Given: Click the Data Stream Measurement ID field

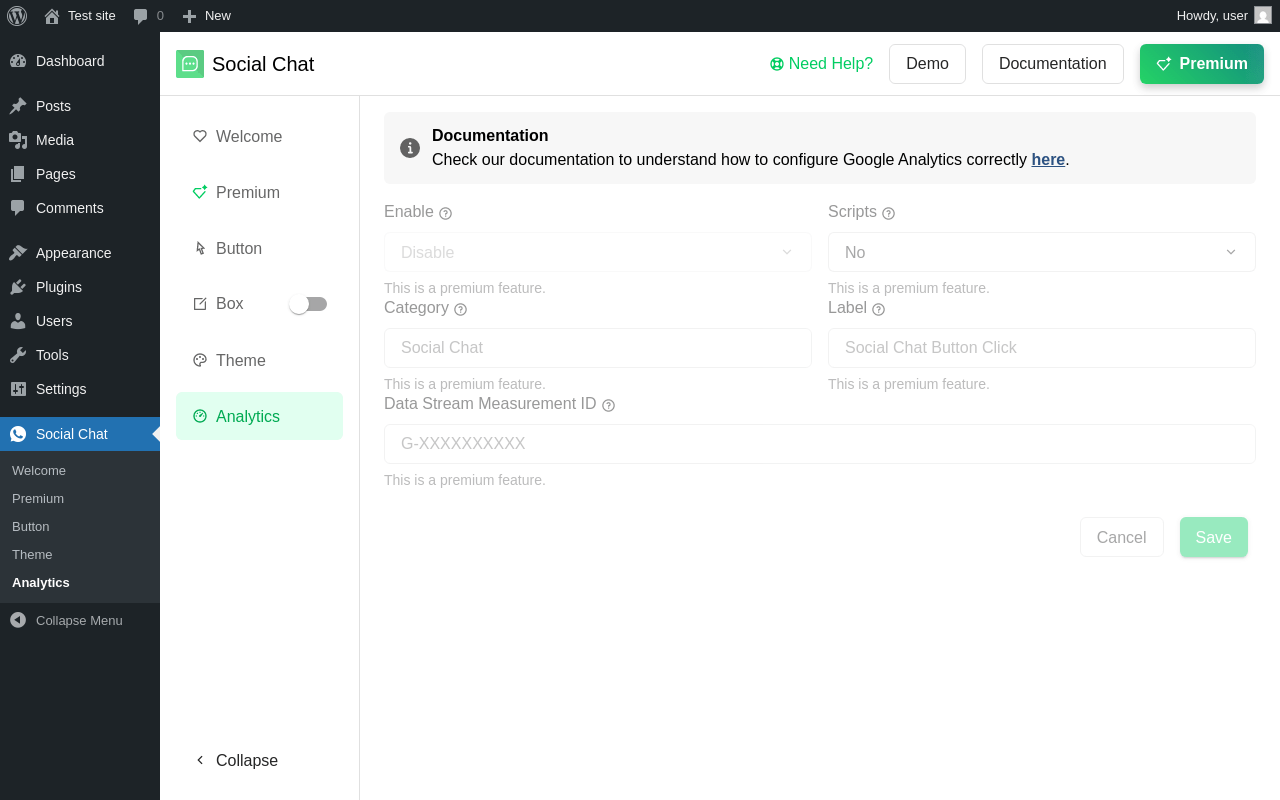Looking at the screenshot, I should (819, 444).
